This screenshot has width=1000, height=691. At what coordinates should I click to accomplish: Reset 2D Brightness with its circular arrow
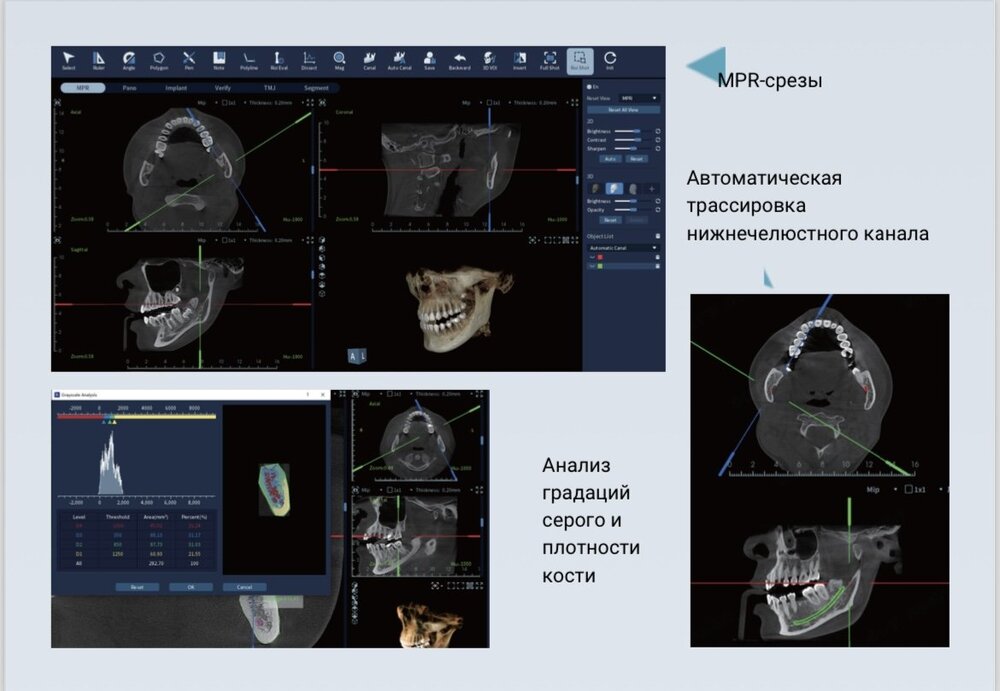[658, 131]
